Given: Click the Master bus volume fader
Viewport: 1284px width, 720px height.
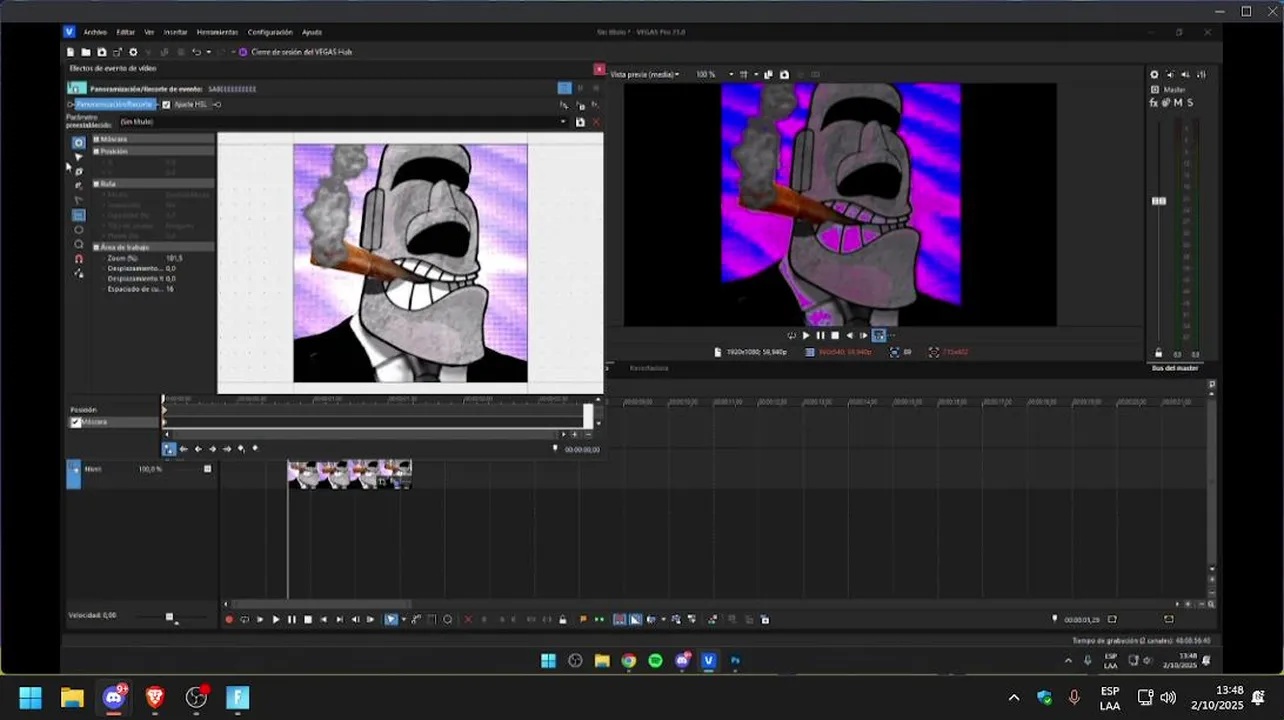Looking at the screenshot, I should click(1159, 201).
